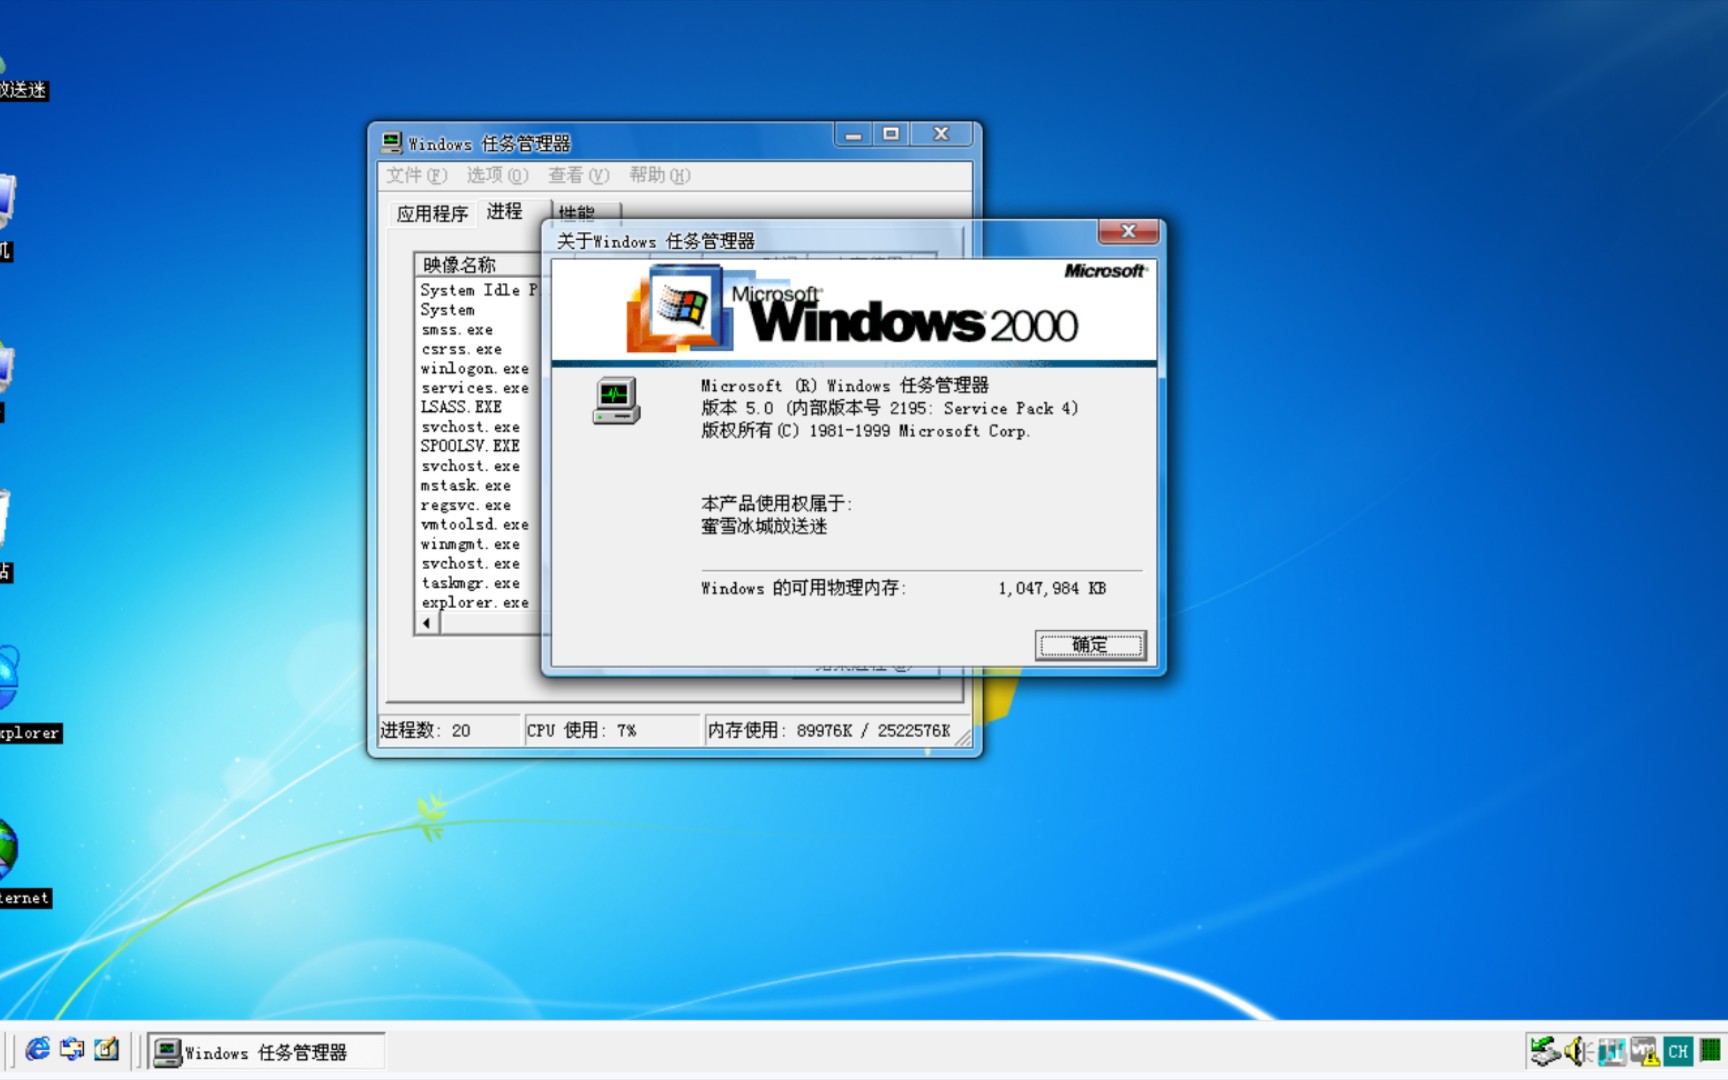Select the explorer.exe process

(474, 602)
